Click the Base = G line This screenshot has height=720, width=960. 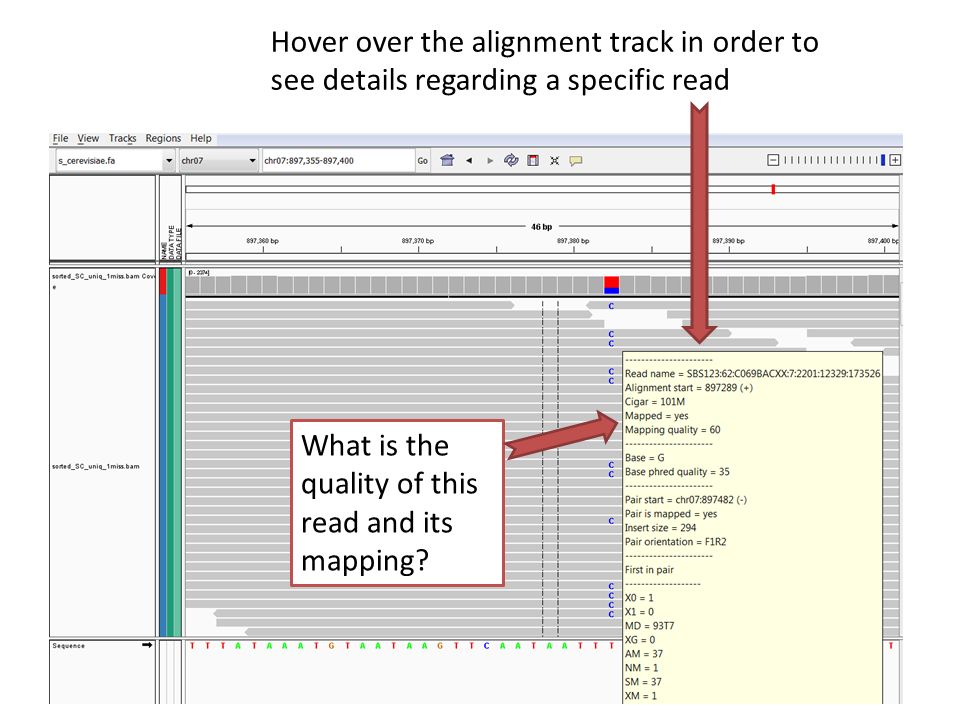pos(645,458)
